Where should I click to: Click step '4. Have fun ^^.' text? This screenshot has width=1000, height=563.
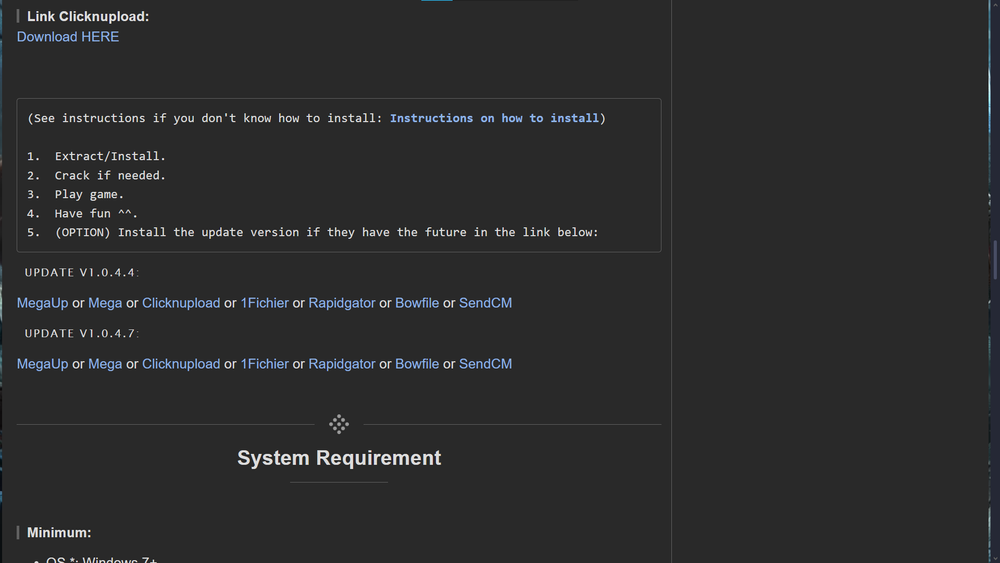coord(82,214)
